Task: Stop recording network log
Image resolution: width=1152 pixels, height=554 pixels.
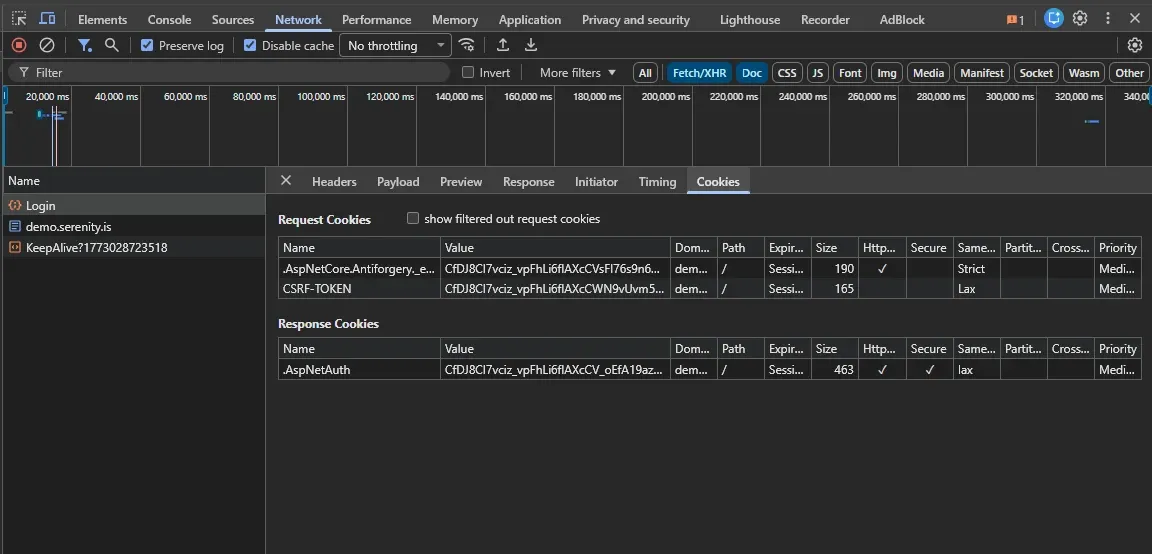Action: click(x=19, y=46)
